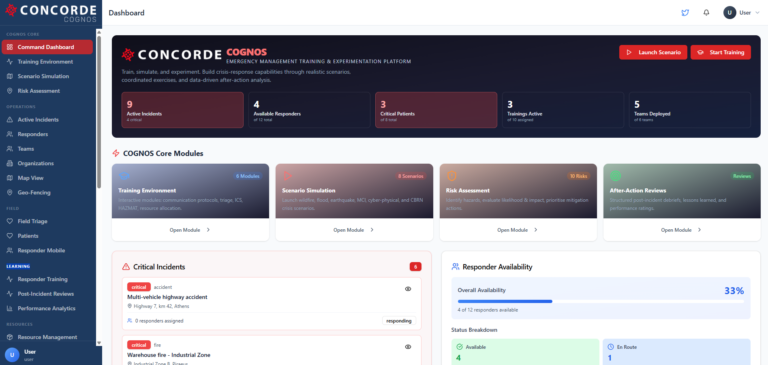Open Scenario Simulation sidebar item

[47, 76]
